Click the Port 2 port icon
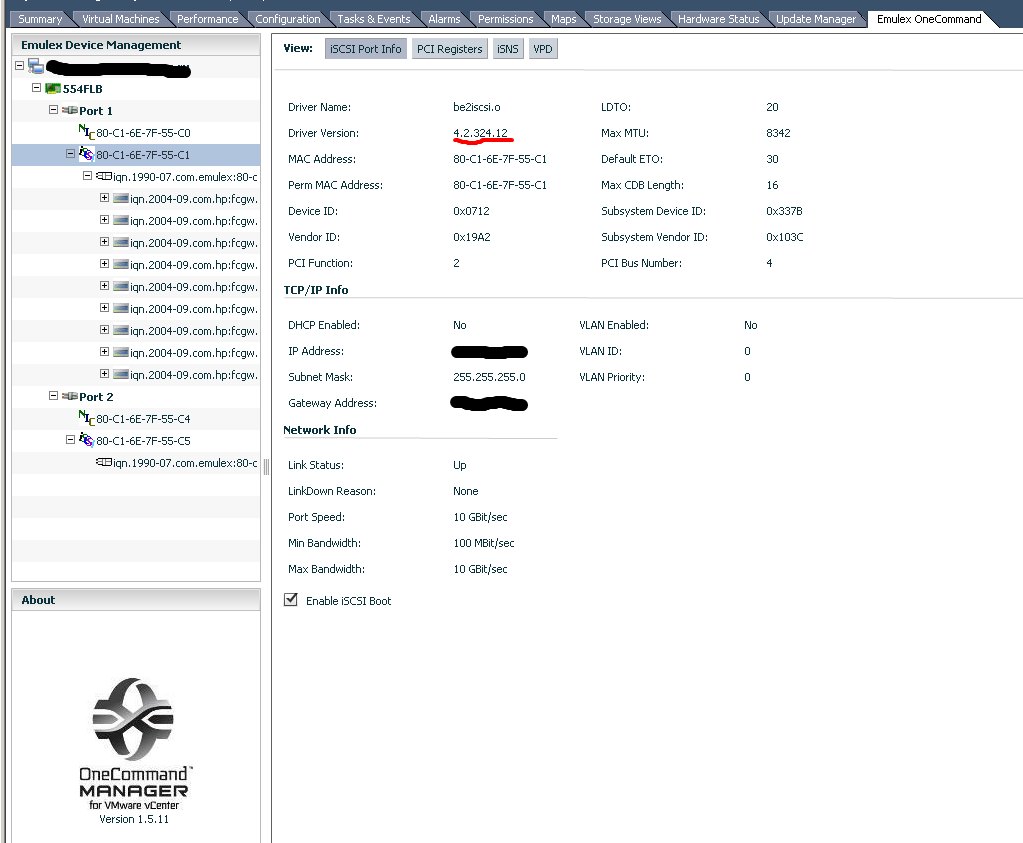Image resolution: width=1023 pixels, height=843 pixels. point(72,396)
